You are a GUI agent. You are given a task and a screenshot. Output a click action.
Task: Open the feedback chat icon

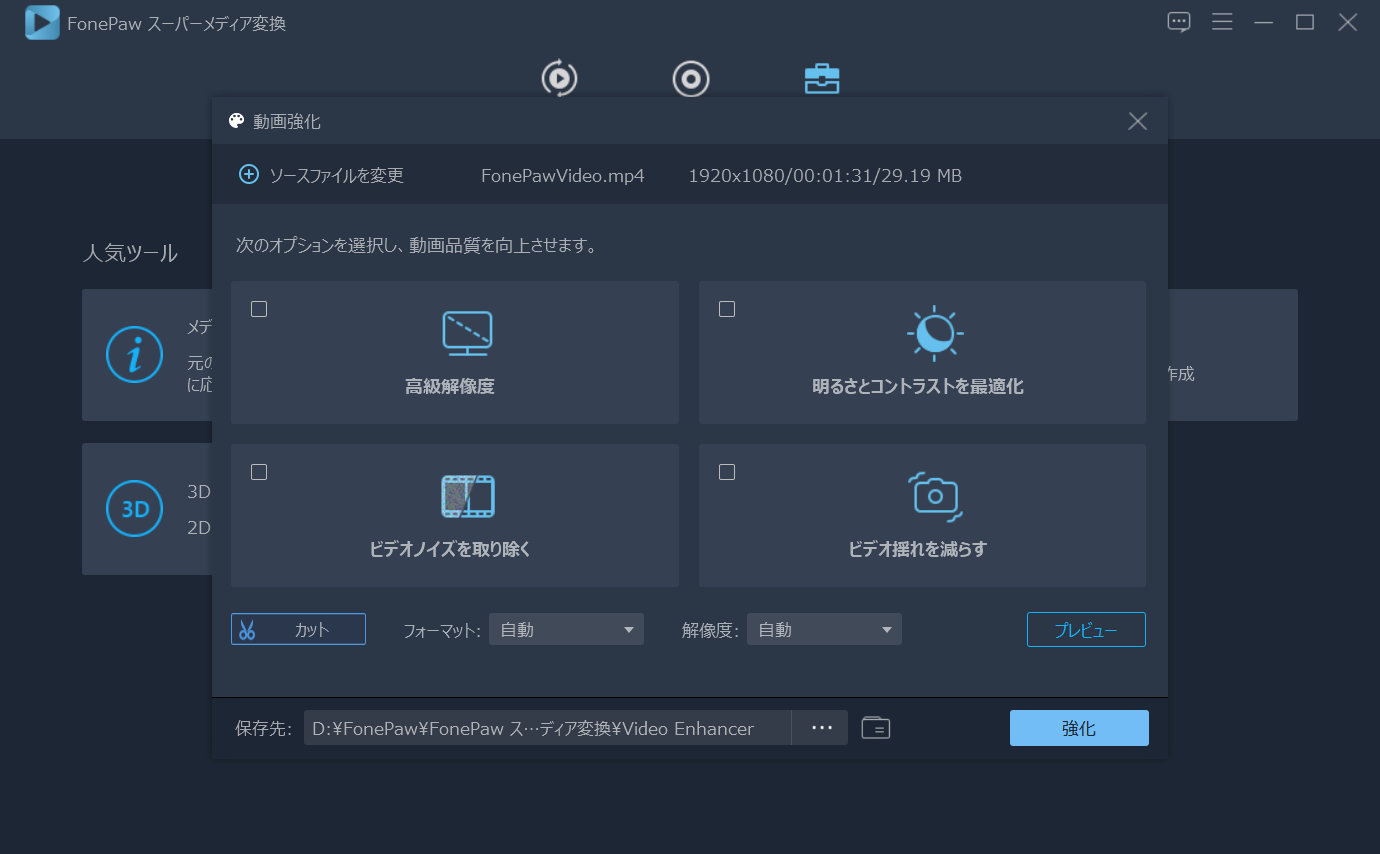pos(1179,22)
